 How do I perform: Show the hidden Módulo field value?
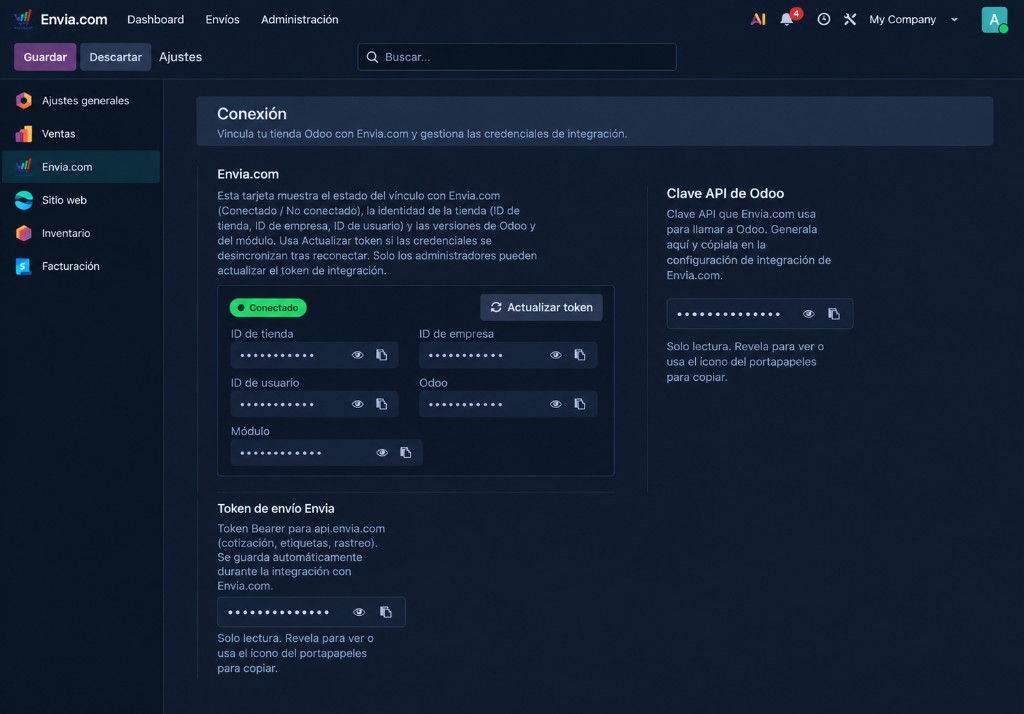point(381,452)
